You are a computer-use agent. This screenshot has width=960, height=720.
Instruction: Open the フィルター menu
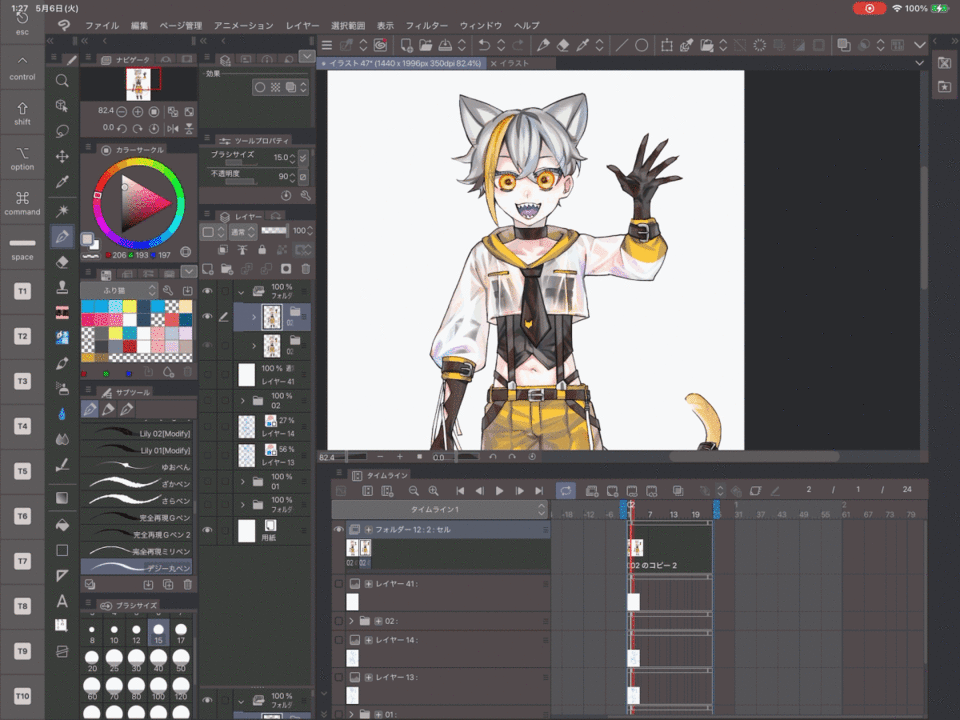pyautogui.click(x=427, y=25)
